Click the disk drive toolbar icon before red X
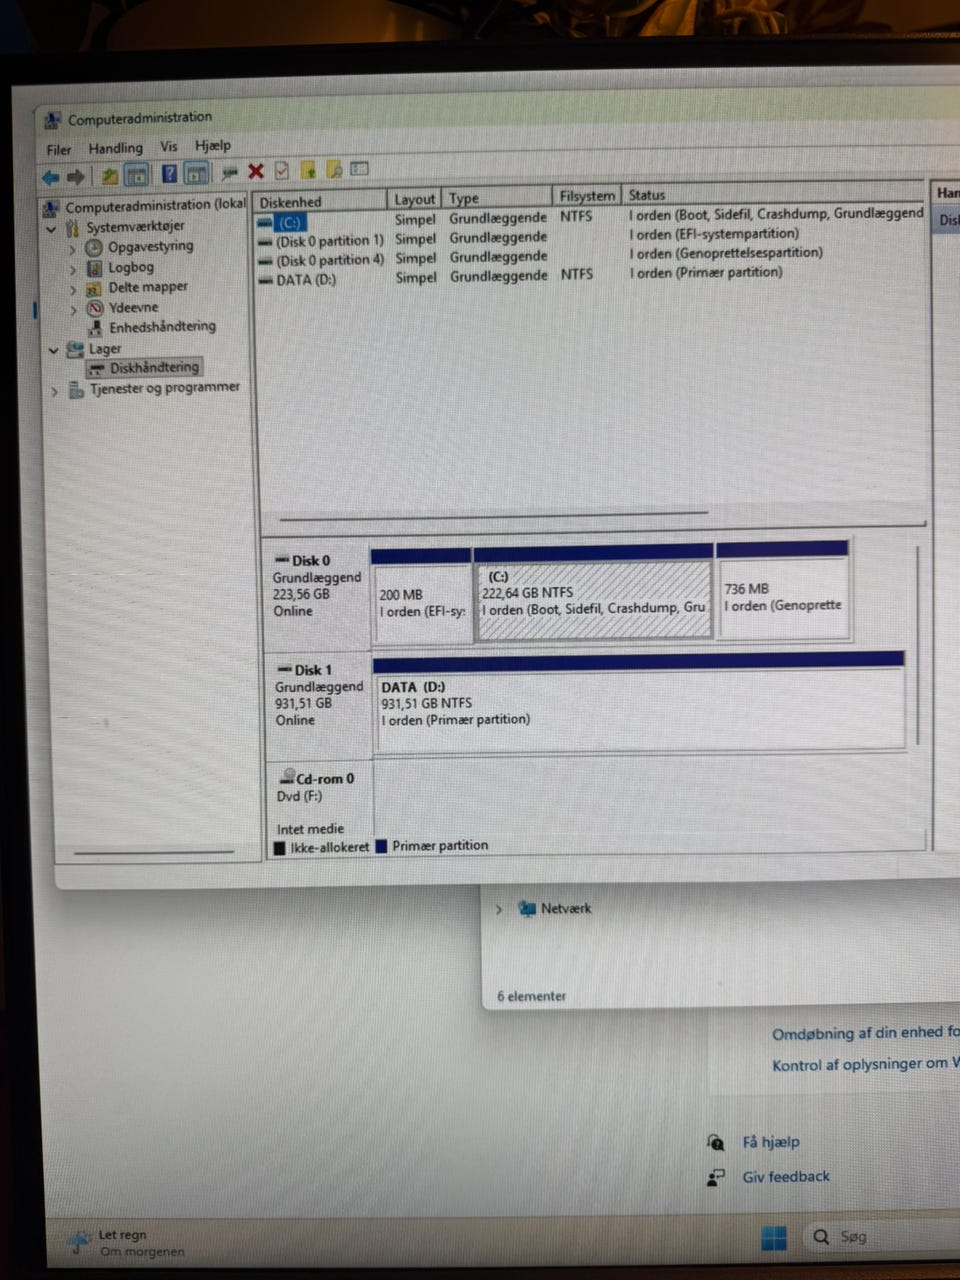This screenshot has width=960, height=1280. [x=230, y=173]
